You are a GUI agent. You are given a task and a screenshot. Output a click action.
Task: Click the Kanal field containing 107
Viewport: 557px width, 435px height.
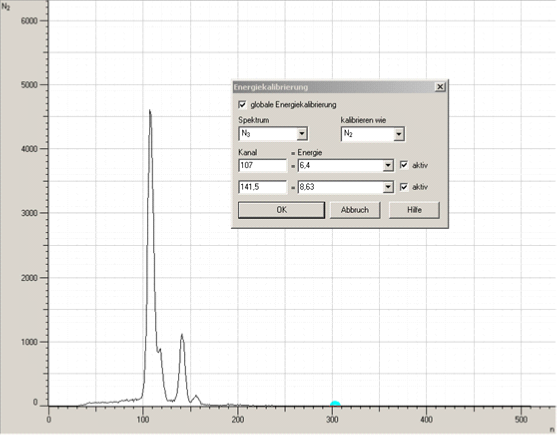262,165
